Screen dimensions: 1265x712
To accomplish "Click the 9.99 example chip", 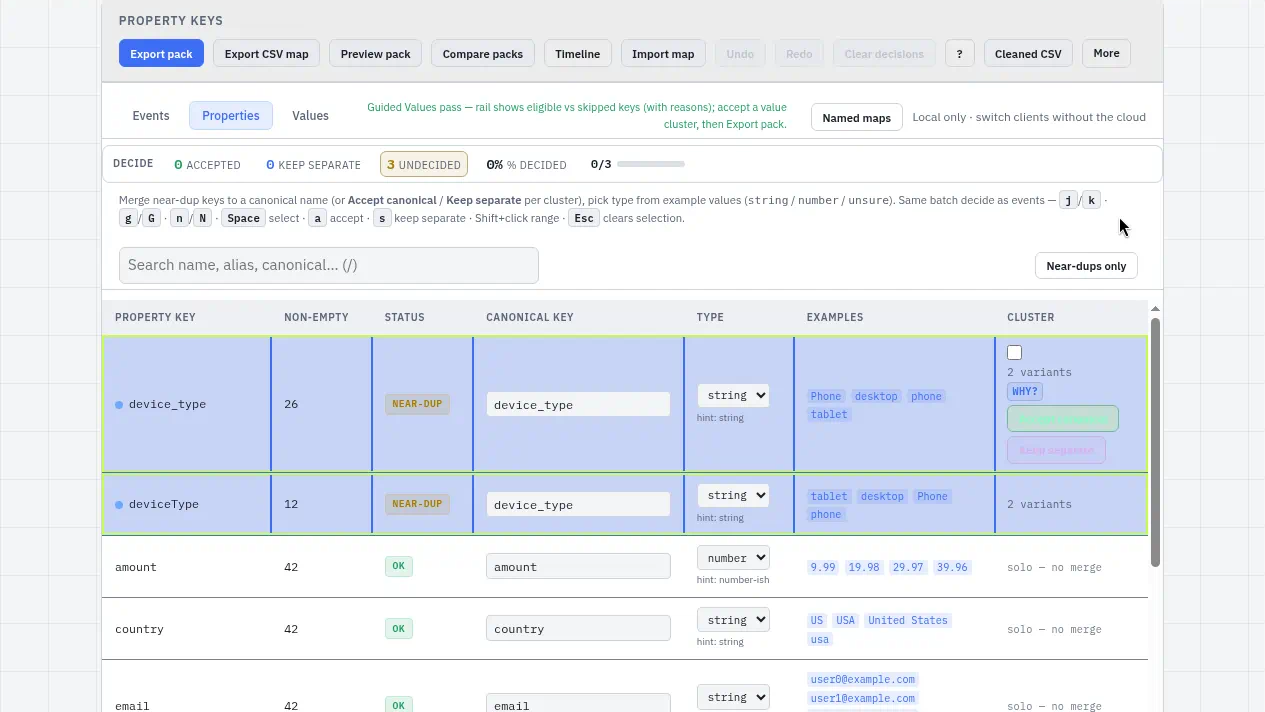I will 823,567.
